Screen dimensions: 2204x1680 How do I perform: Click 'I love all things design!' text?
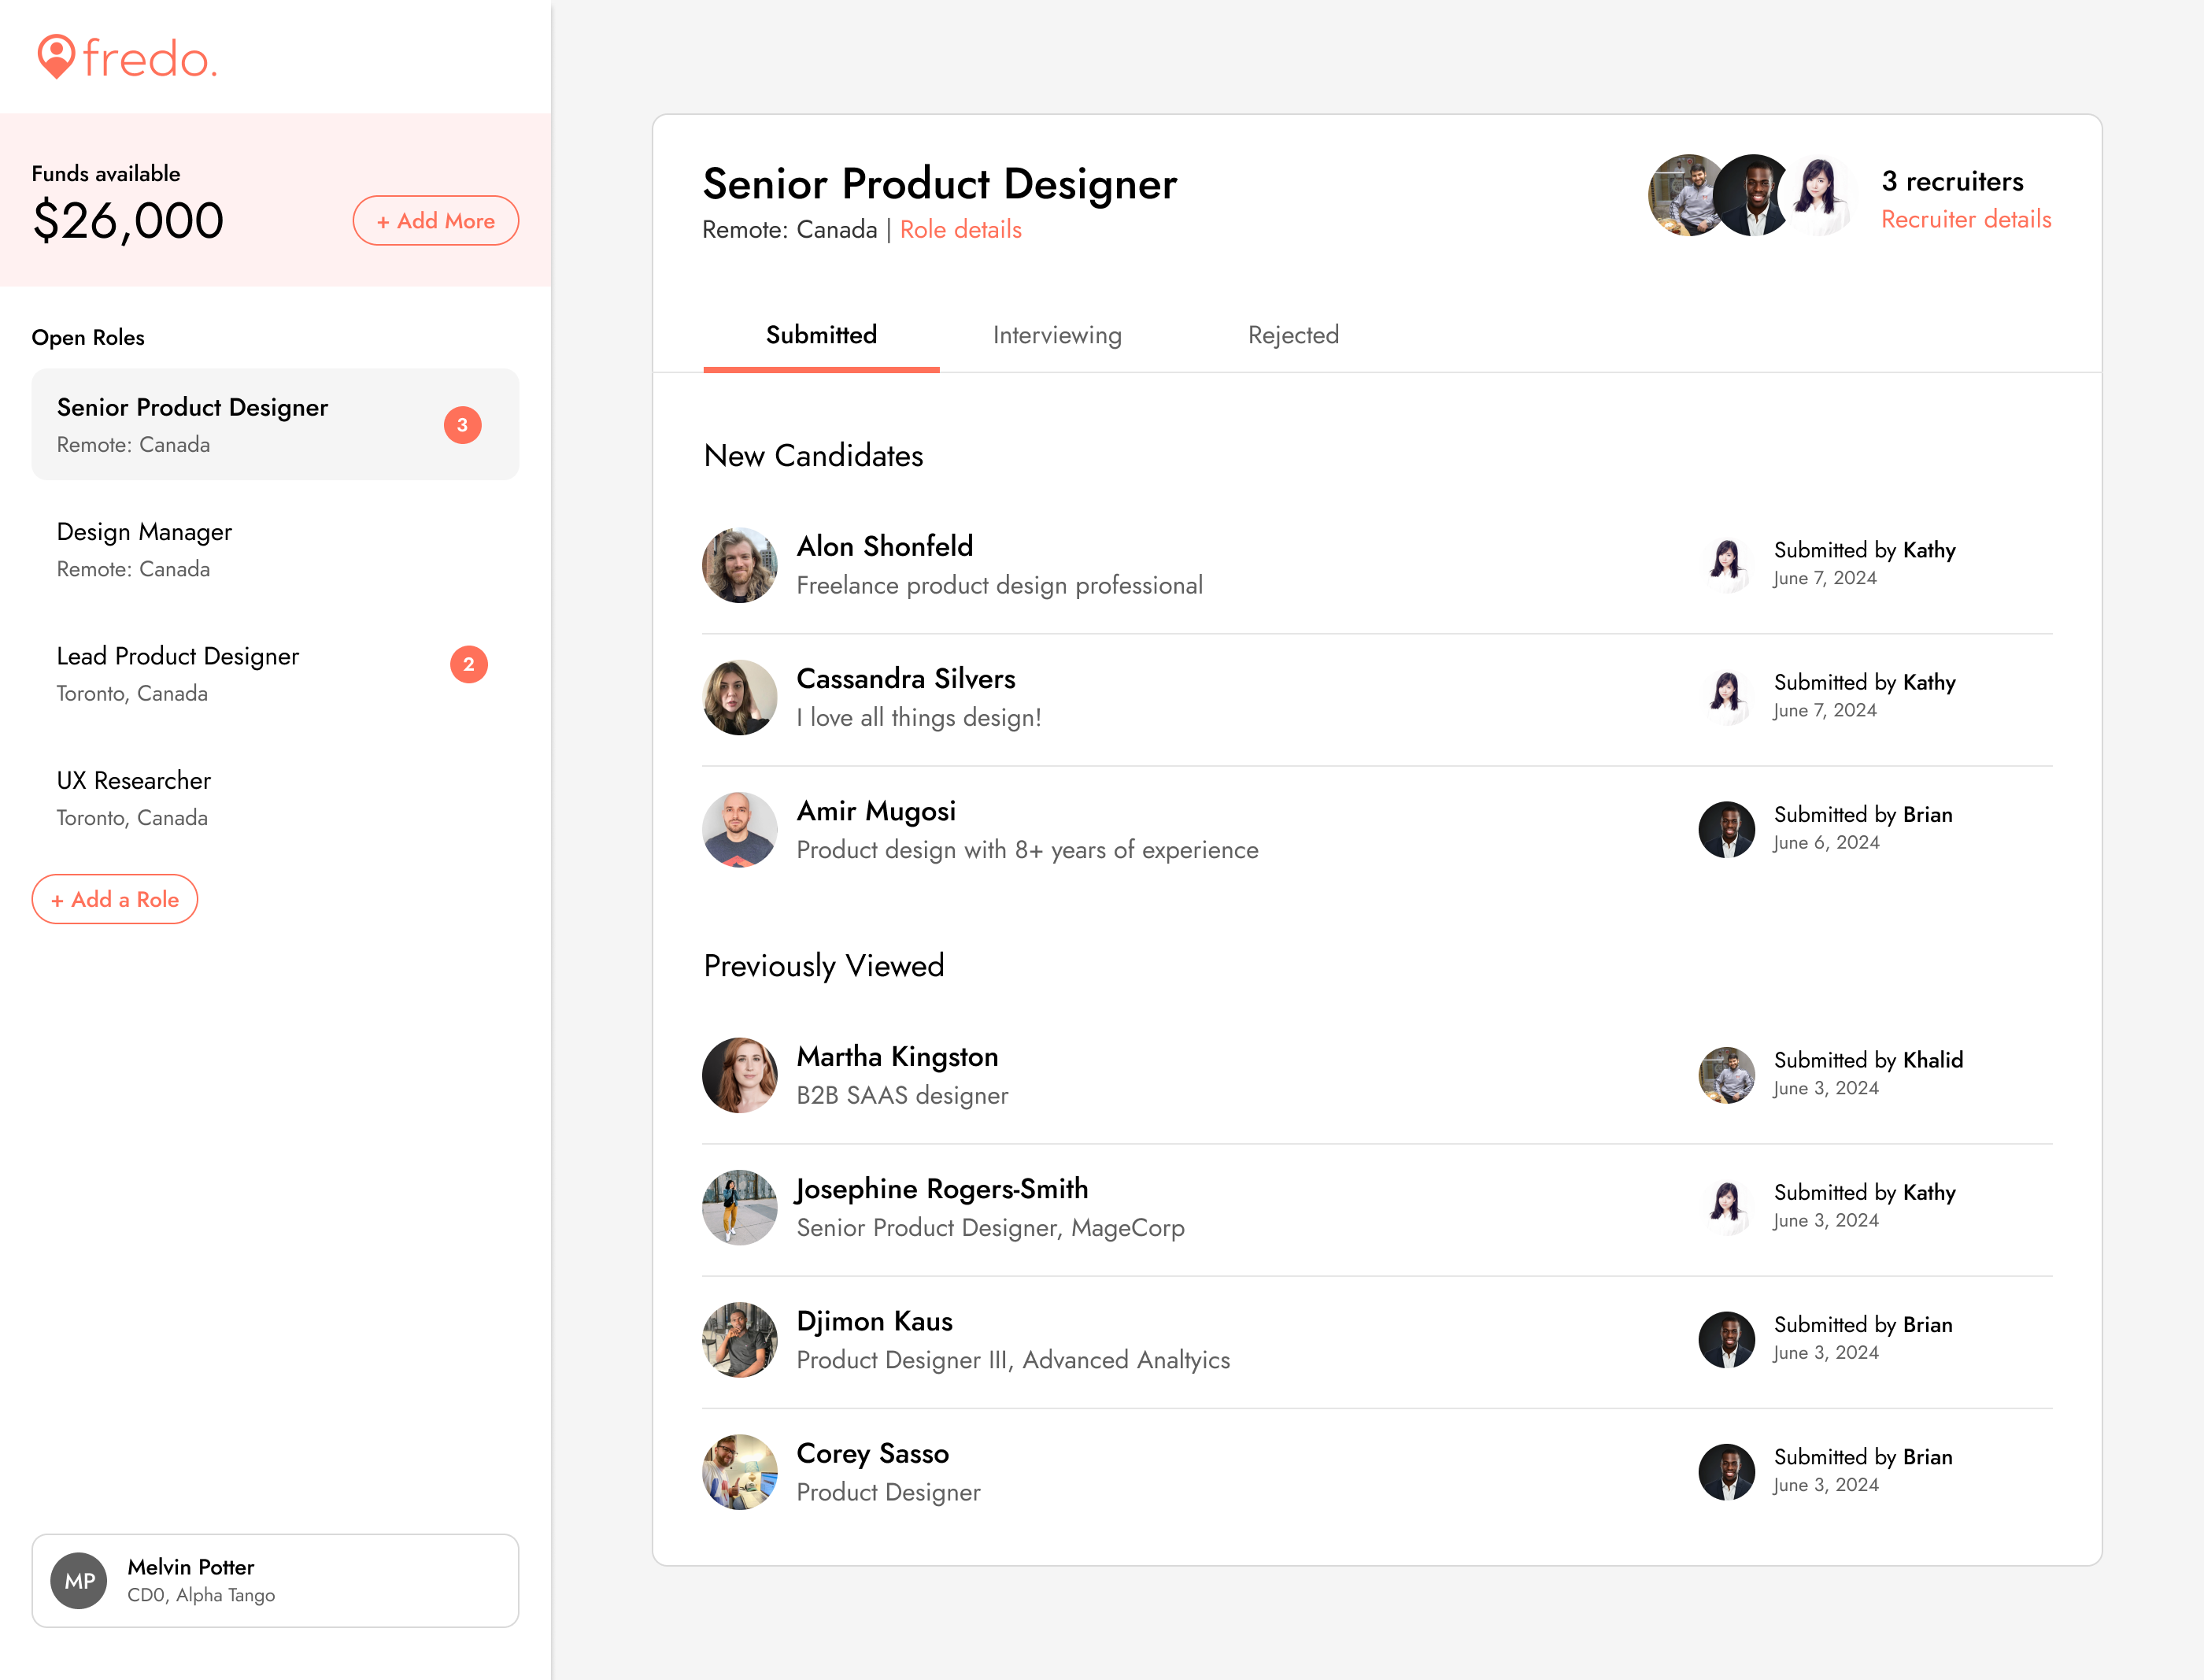(x=919, y=717)
